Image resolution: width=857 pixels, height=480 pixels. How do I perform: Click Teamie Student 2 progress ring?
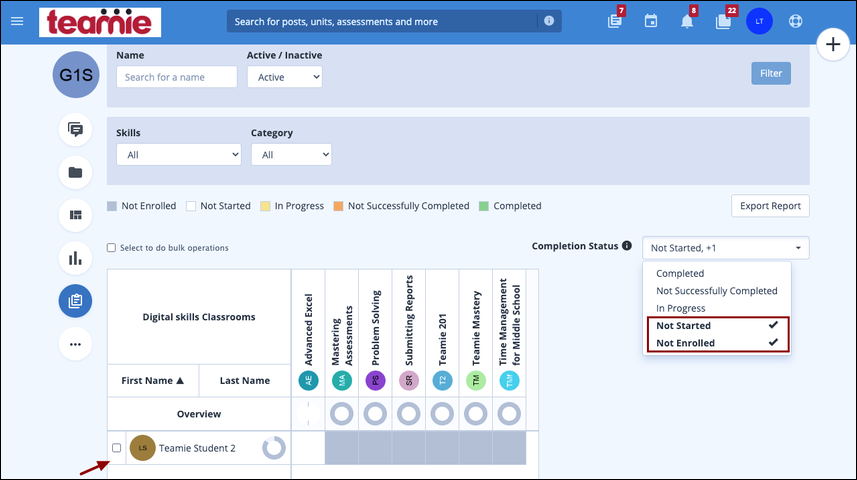(x=274, y=448)
